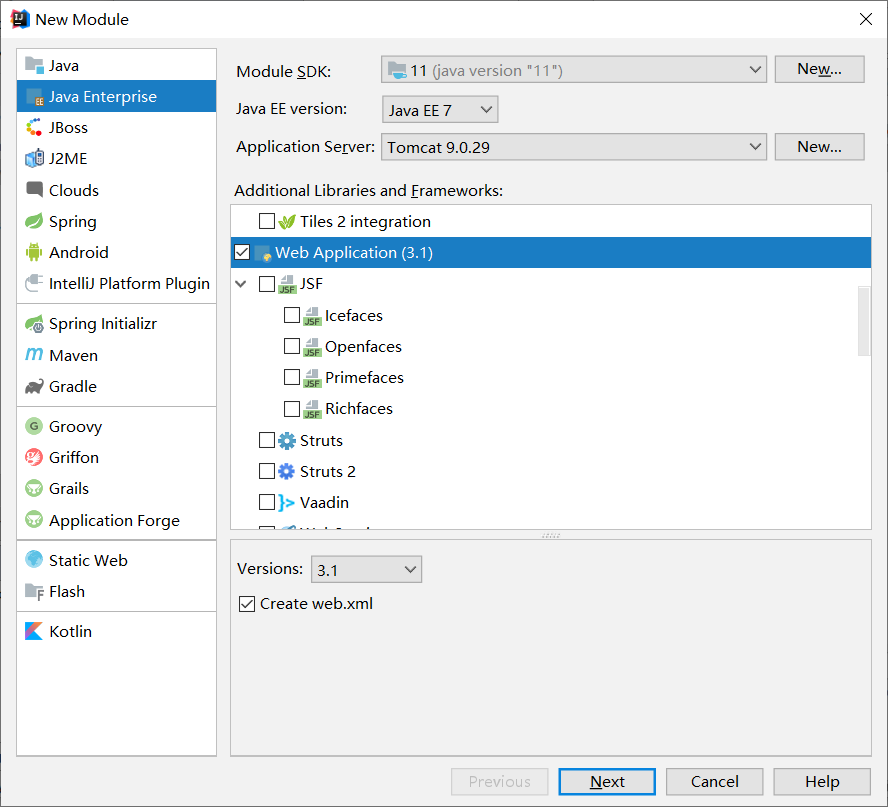Viewport: 888px width, 807px height.
Task: Click the Tiles 2 integration leaf icon
Action: (x=287, y=221)
